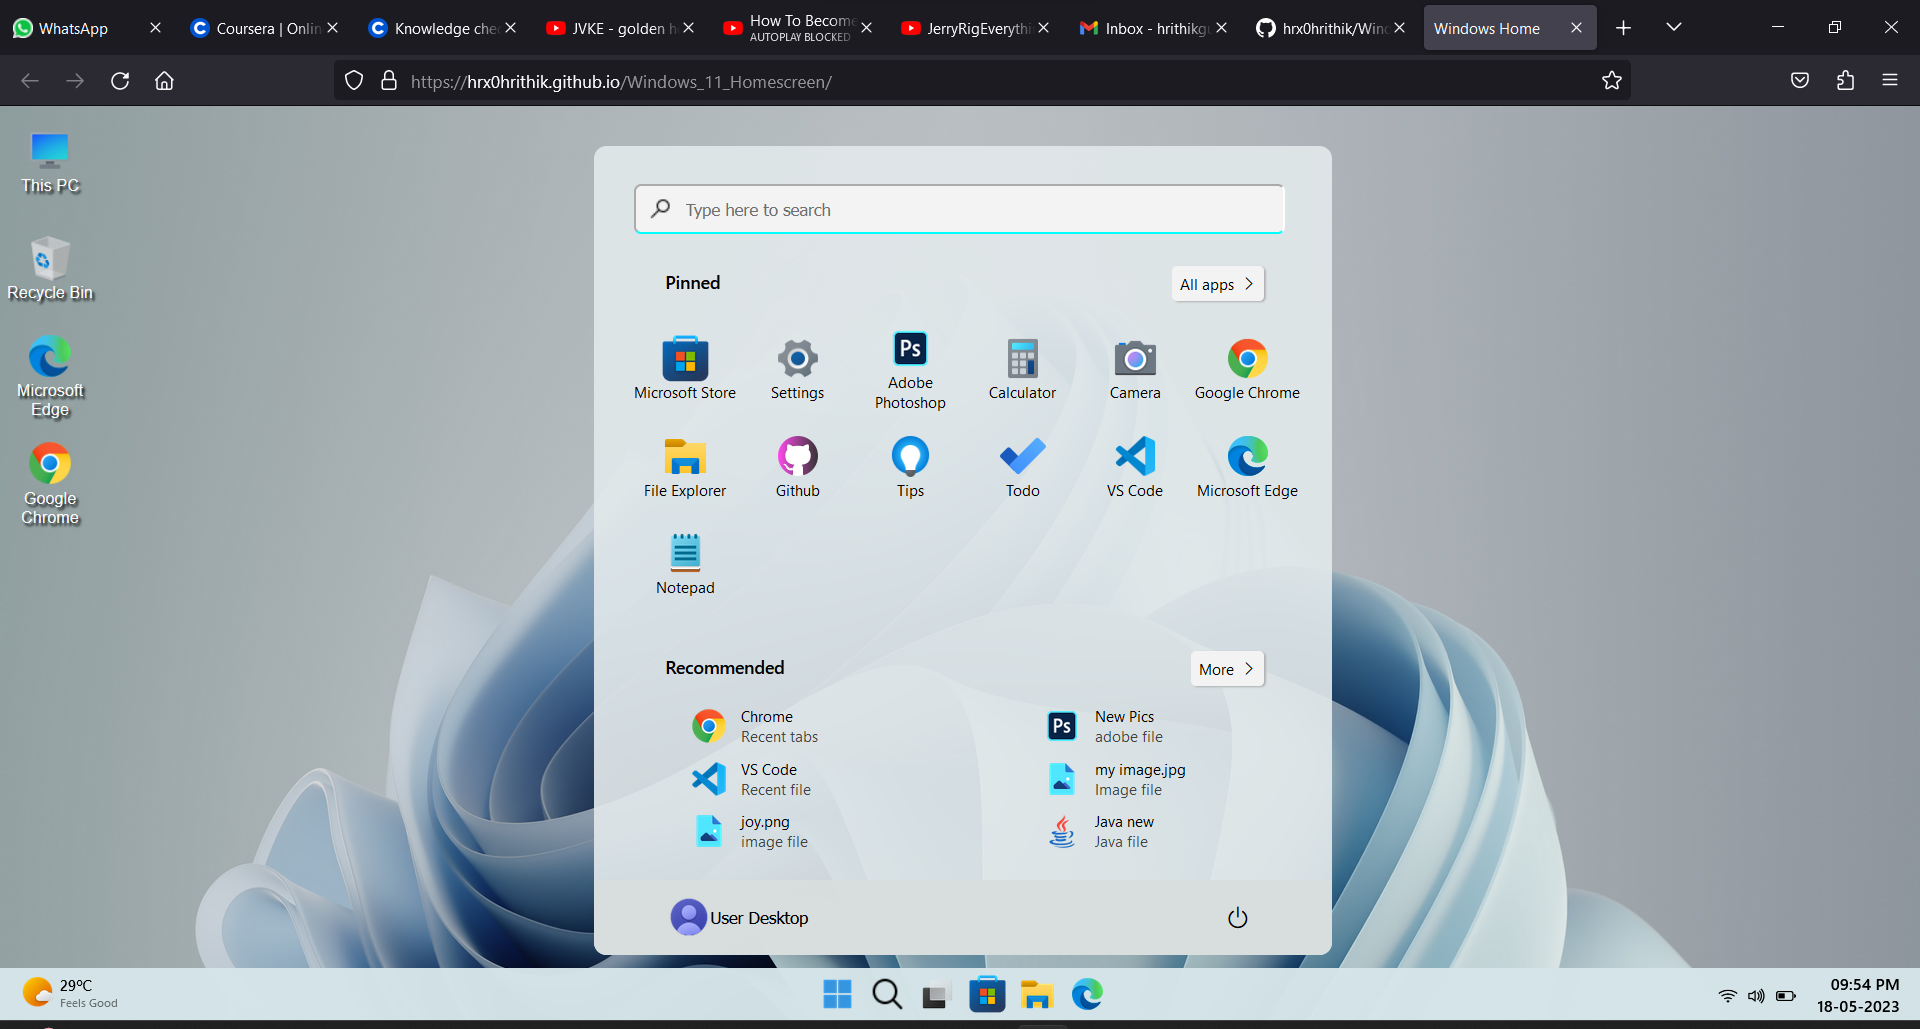Open User Desktop profile
Viewport: 1920px width, 1029px height.
pos(739,917)
